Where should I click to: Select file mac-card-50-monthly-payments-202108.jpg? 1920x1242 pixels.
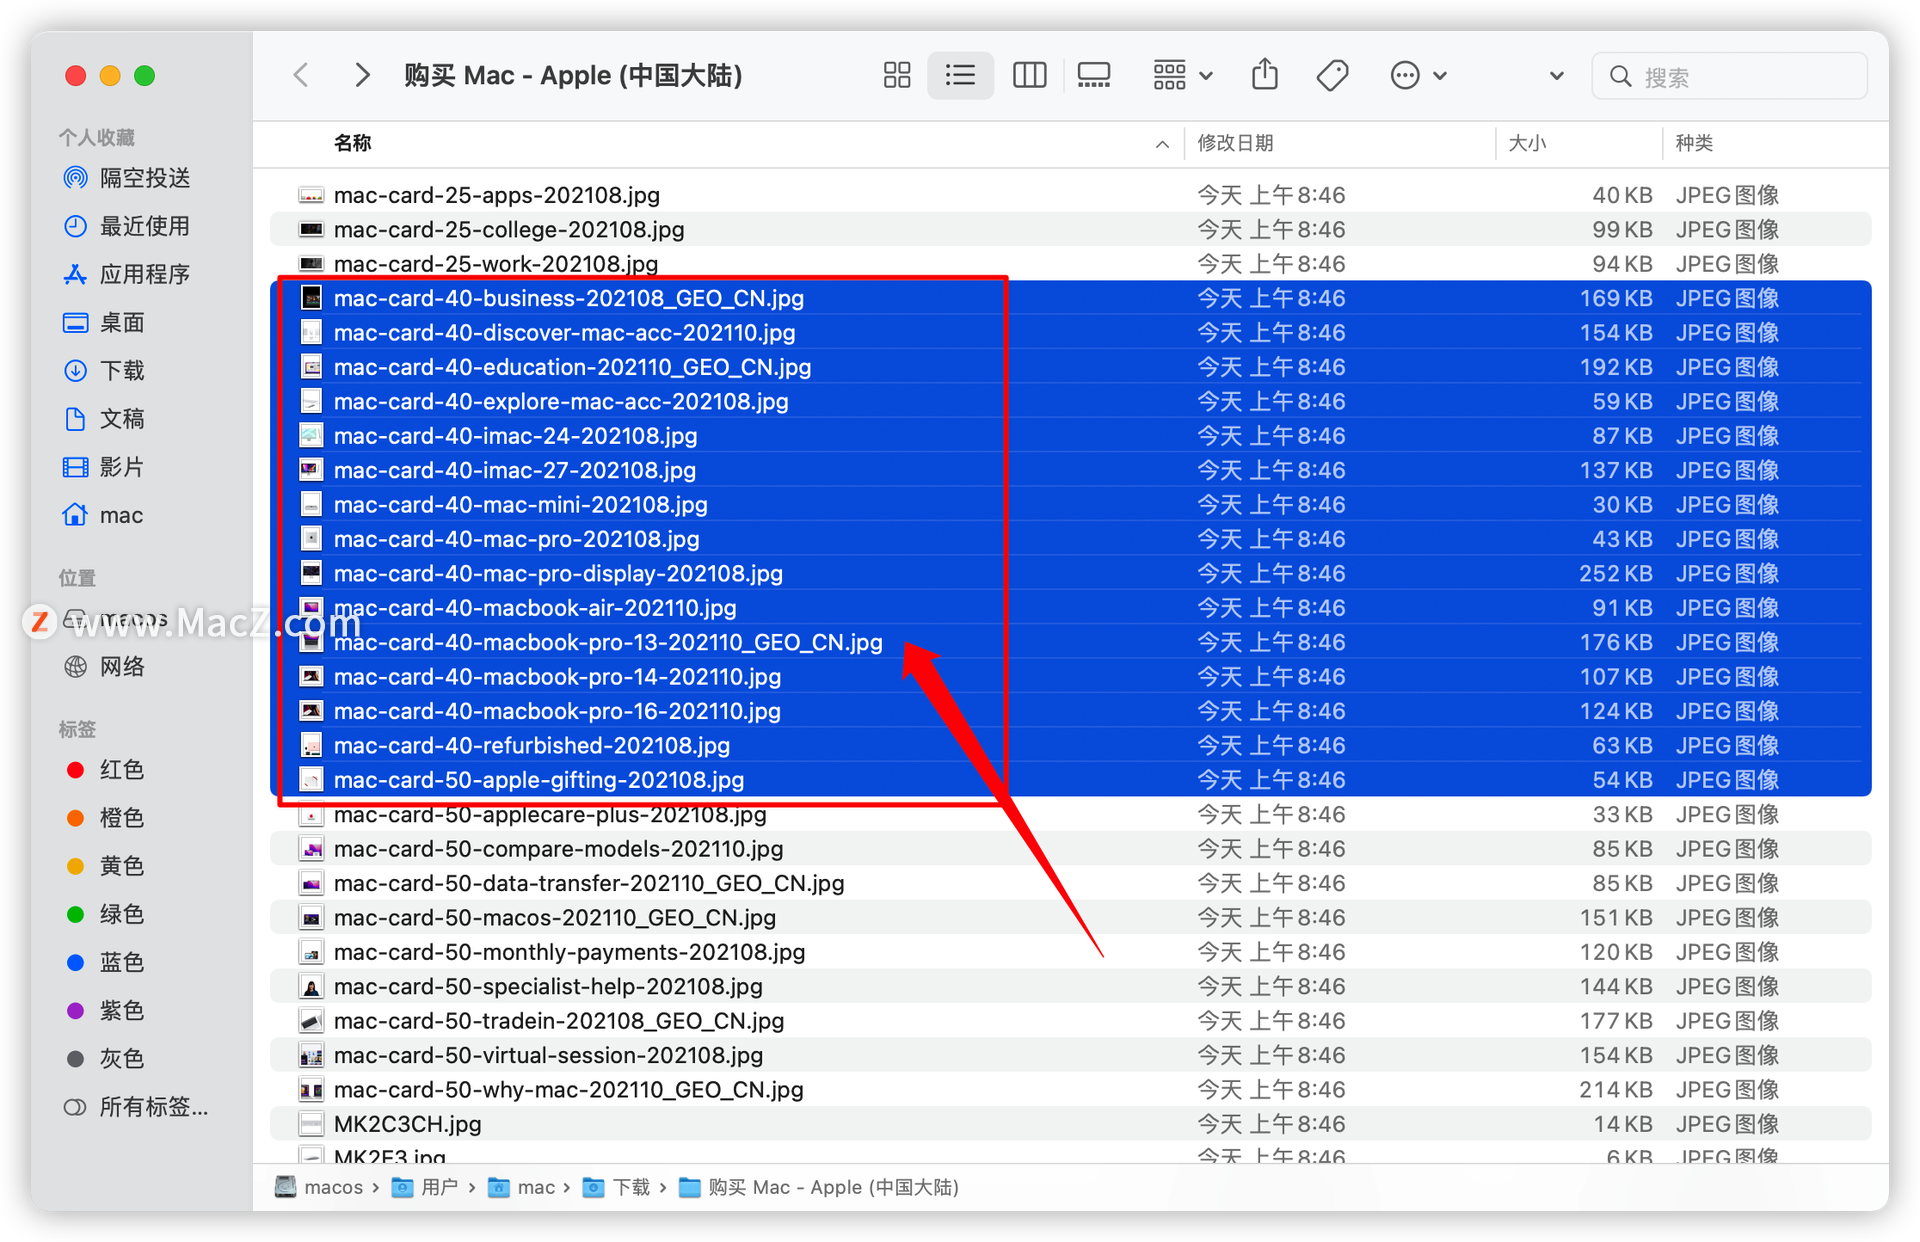[1070, 951]
